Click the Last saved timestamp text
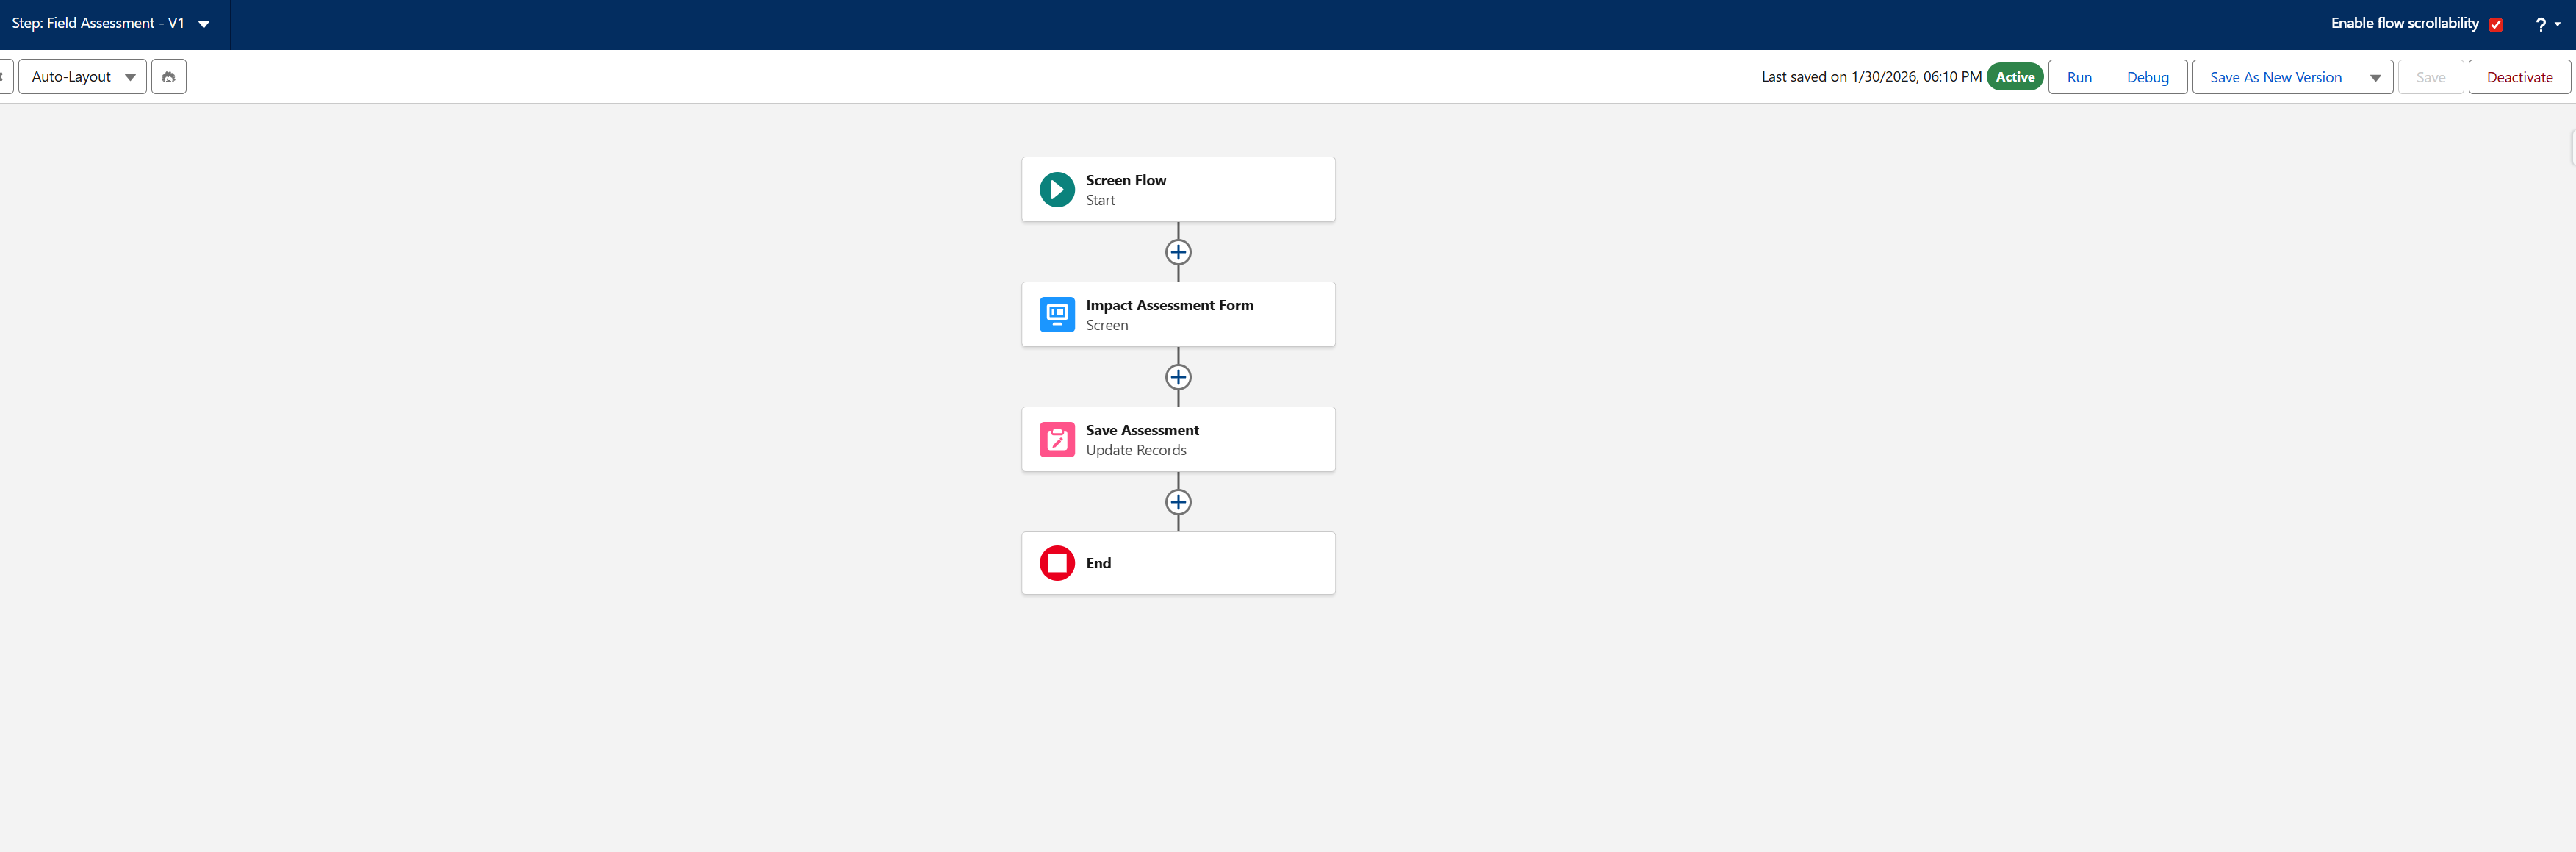Screen dimensions: 2576x852 coord(1871,77)
